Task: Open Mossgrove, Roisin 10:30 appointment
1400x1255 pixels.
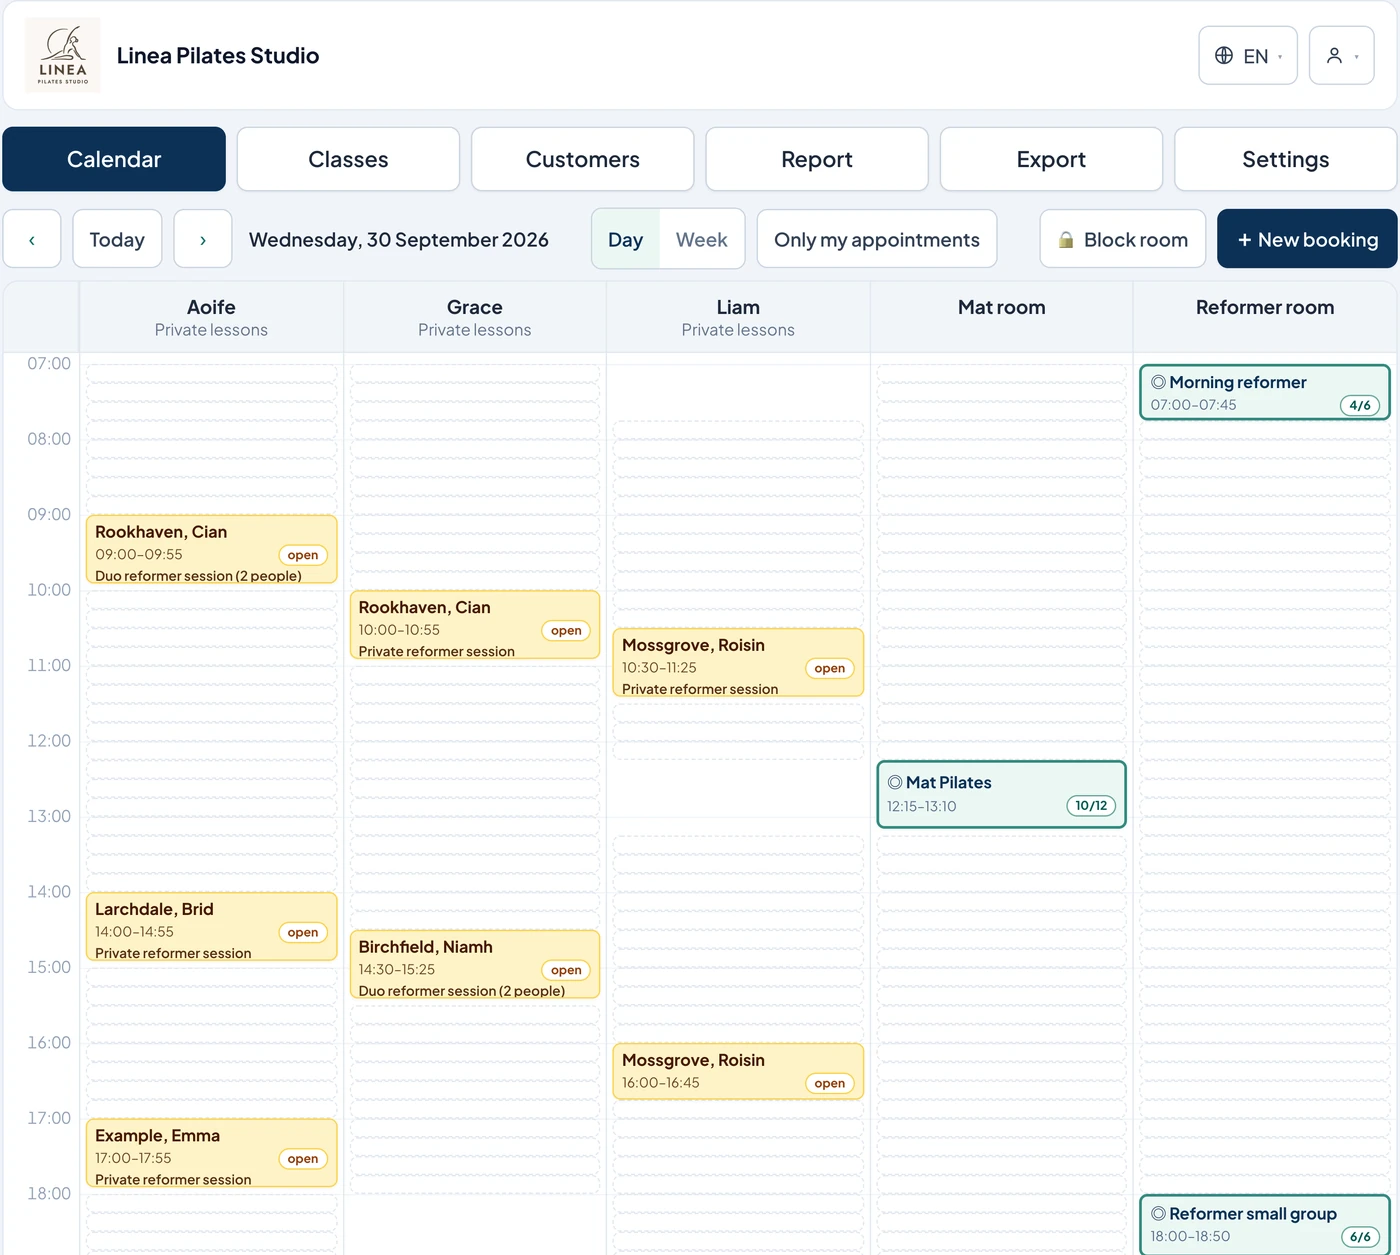Action: 738,662
